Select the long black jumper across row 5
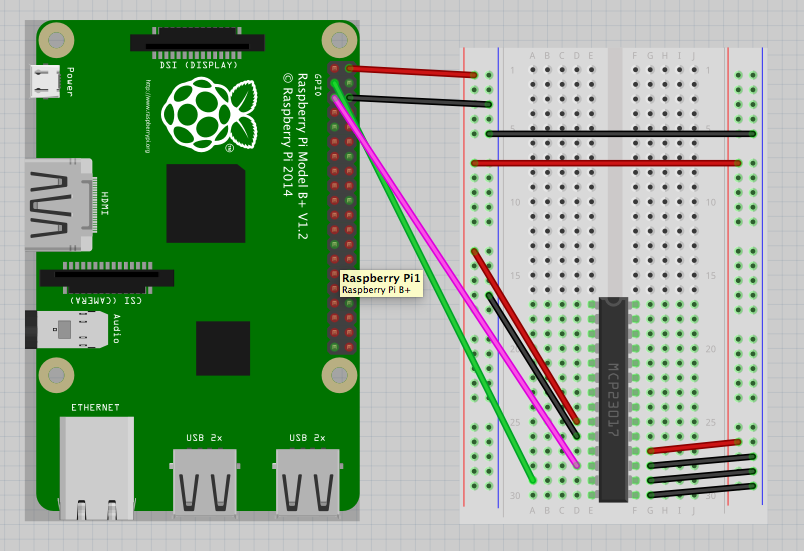 pos(621,134)
